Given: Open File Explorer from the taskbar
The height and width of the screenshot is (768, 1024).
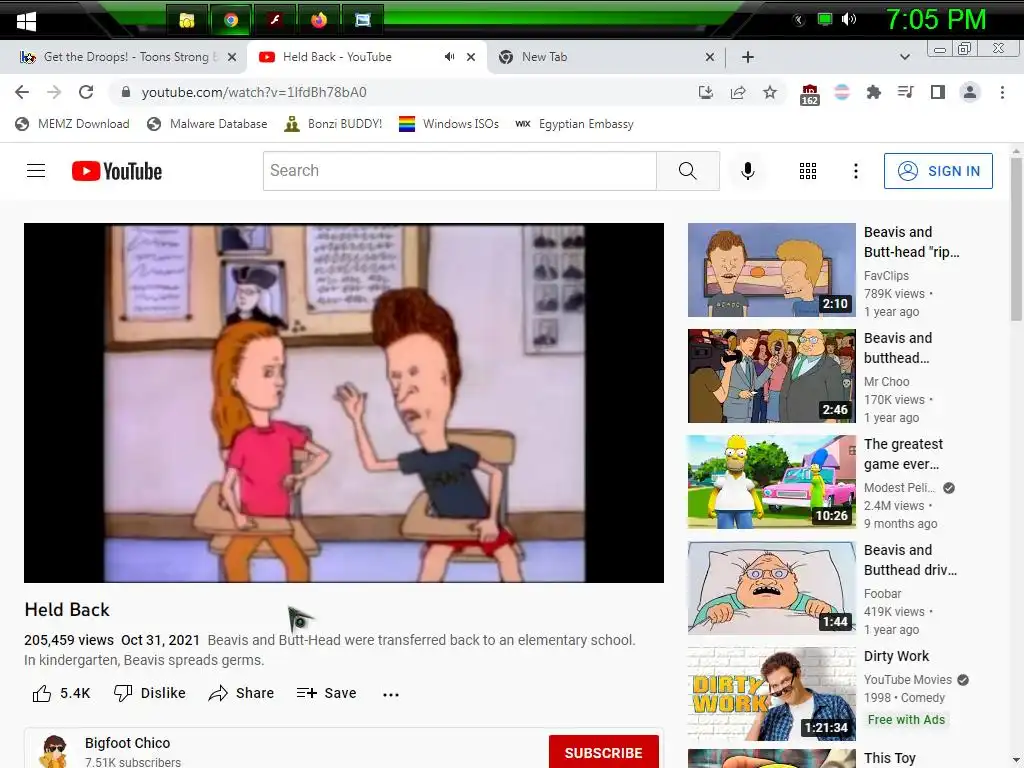Looking at the screenshot, I should (x=187, y=20).
